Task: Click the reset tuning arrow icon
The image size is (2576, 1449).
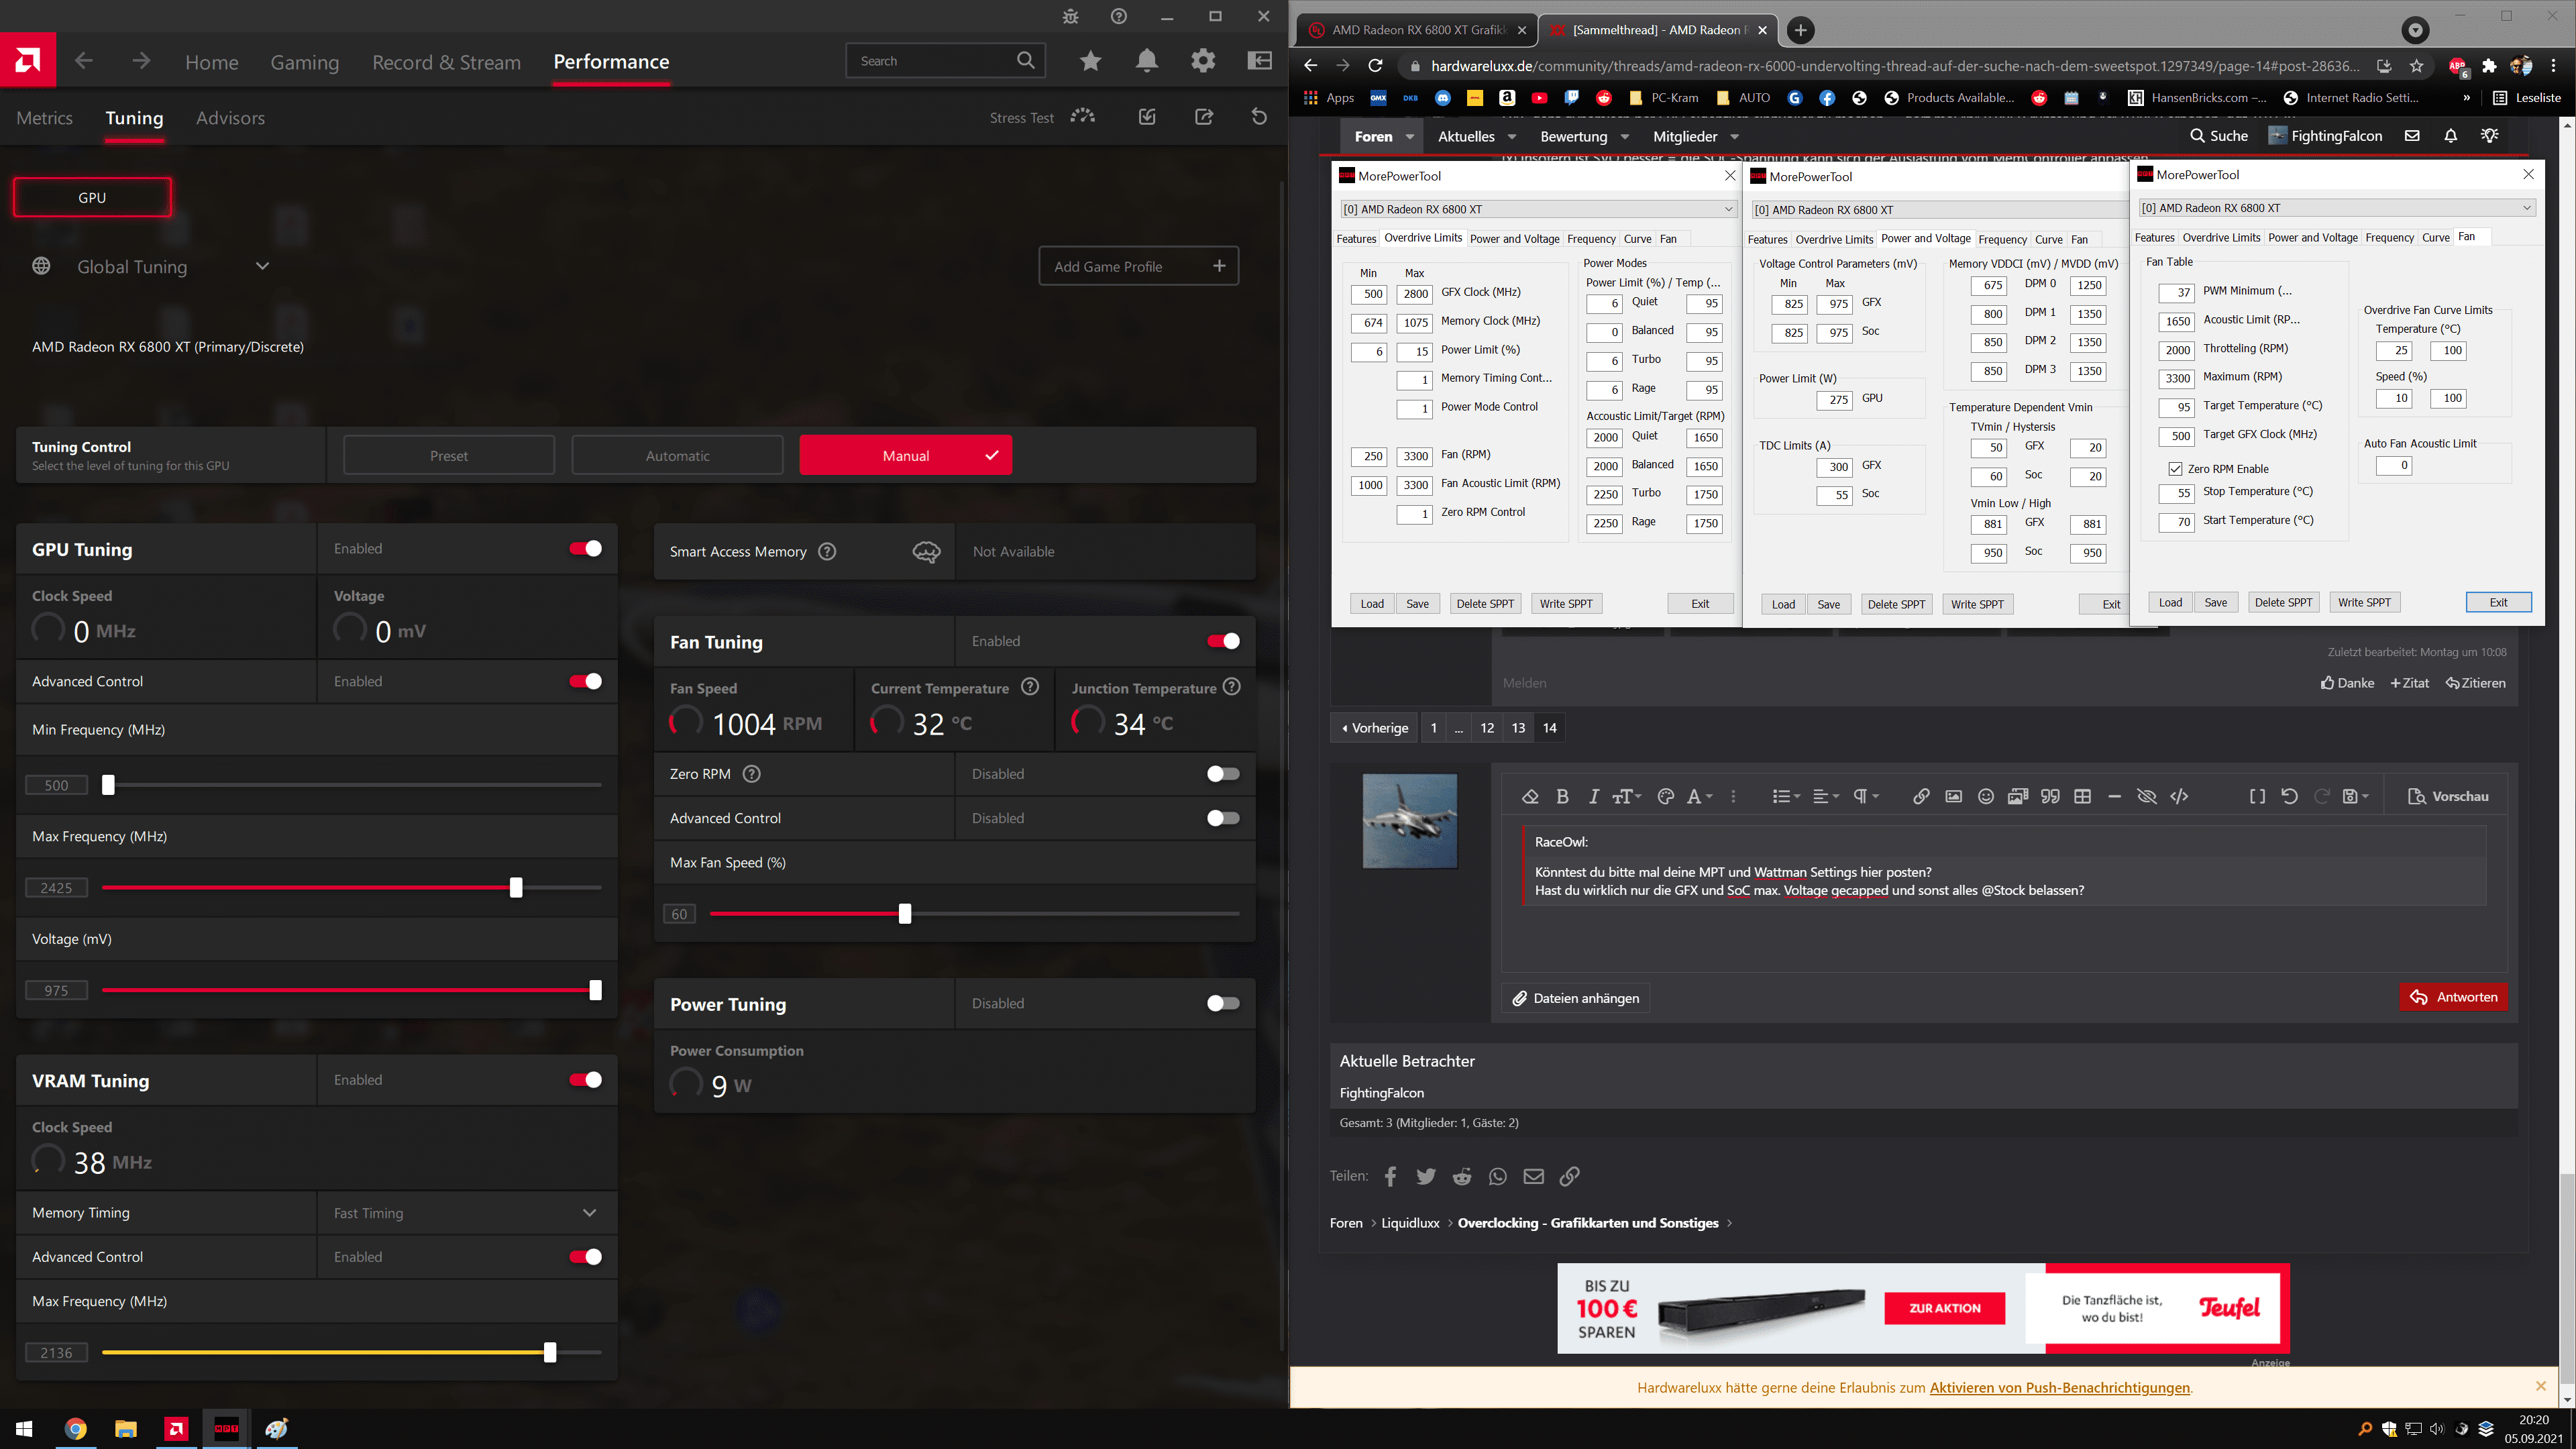Action: 1259,117
